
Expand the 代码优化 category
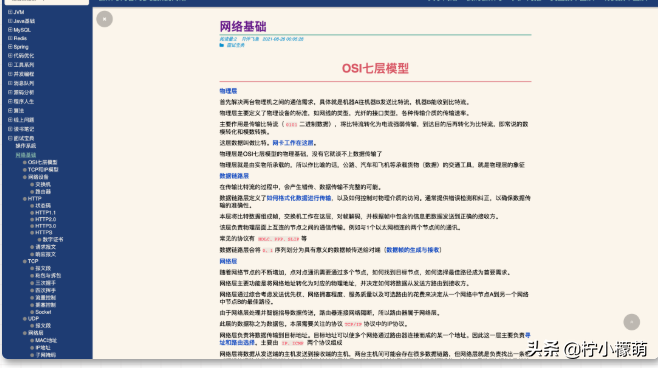10,55
